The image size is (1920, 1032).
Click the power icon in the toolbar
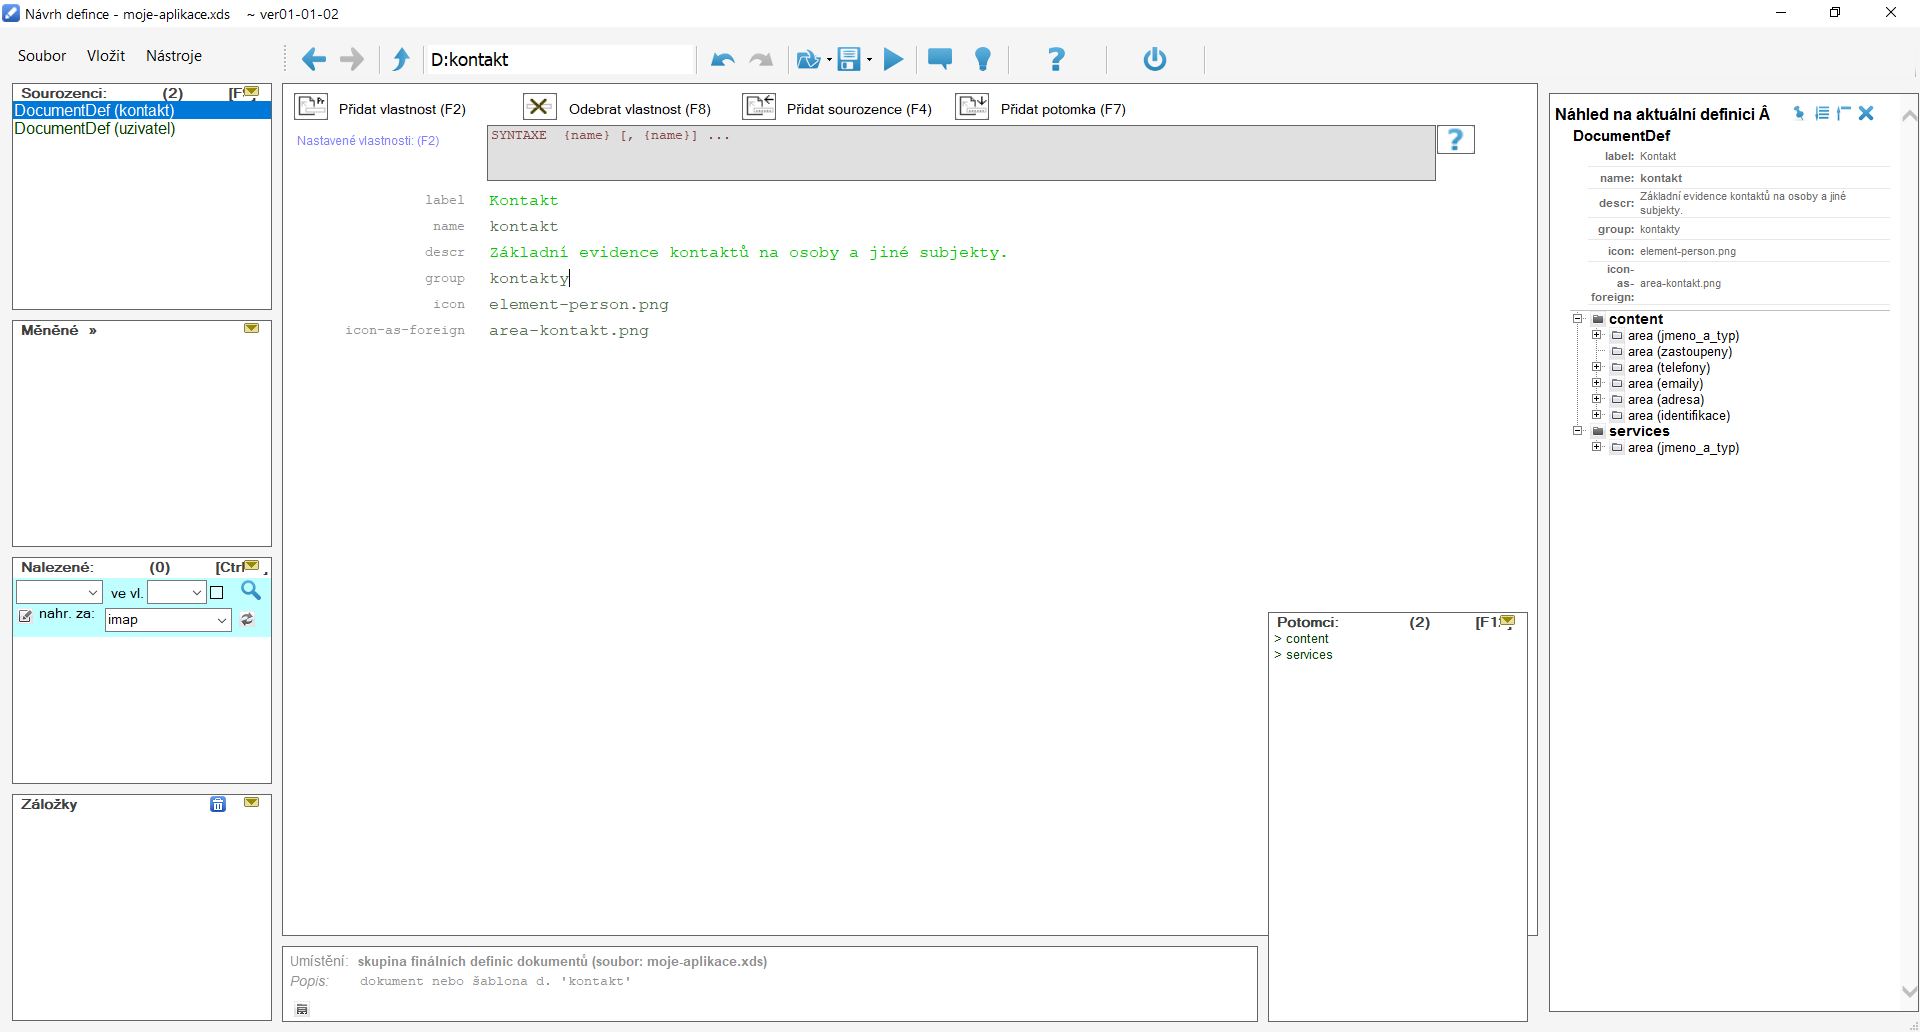point(1154,60)
